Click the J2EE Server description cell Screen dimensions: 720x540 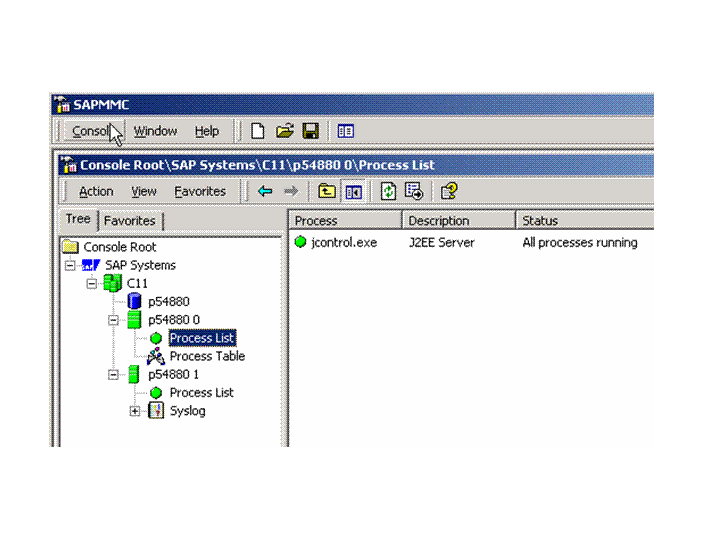click(442, 242)
